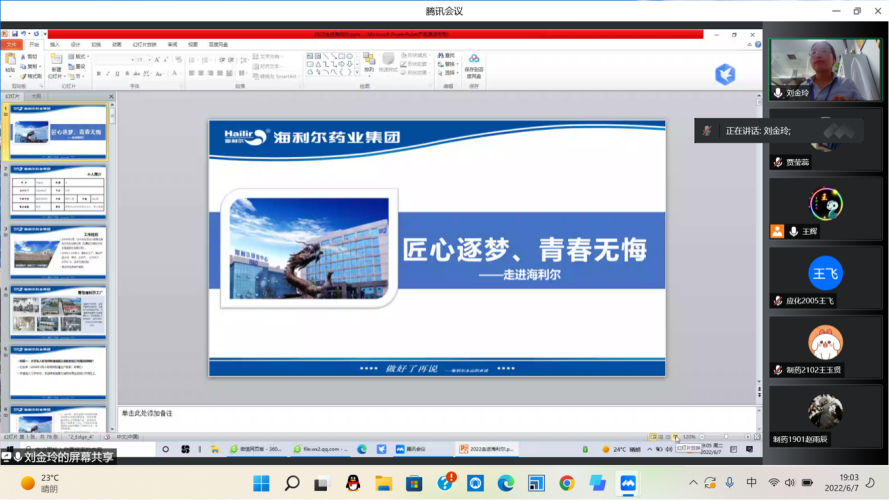889x500 pixels.
Task: Toggle Chinese input mode indicator 中
Action: click(x=751, y=483)
